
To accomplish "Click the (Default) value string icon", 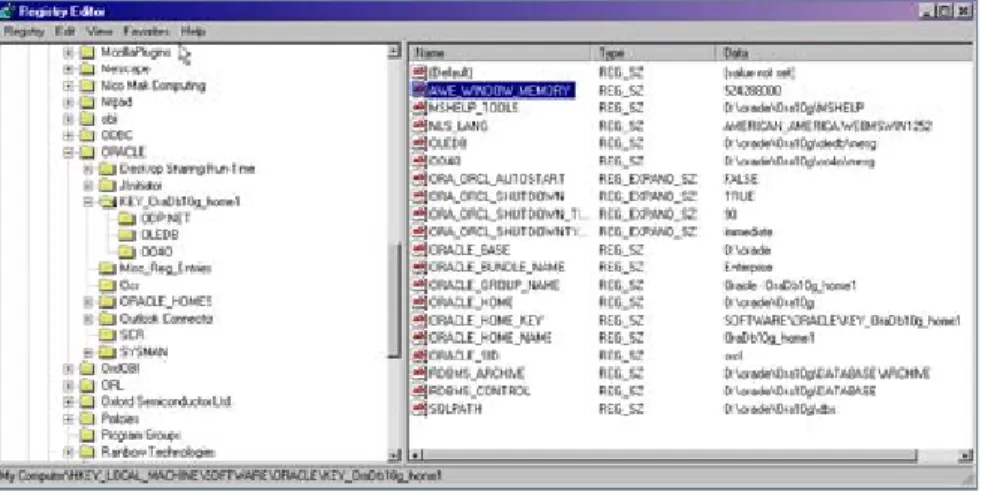I will pyautogui.click(x=419, y=73).
